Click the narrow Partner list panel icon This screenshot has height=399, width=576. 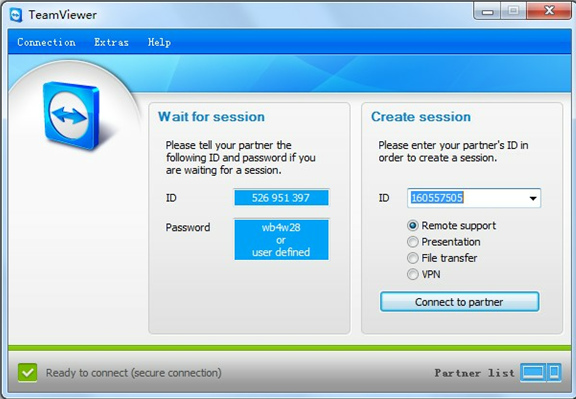[x=554, y=373]
